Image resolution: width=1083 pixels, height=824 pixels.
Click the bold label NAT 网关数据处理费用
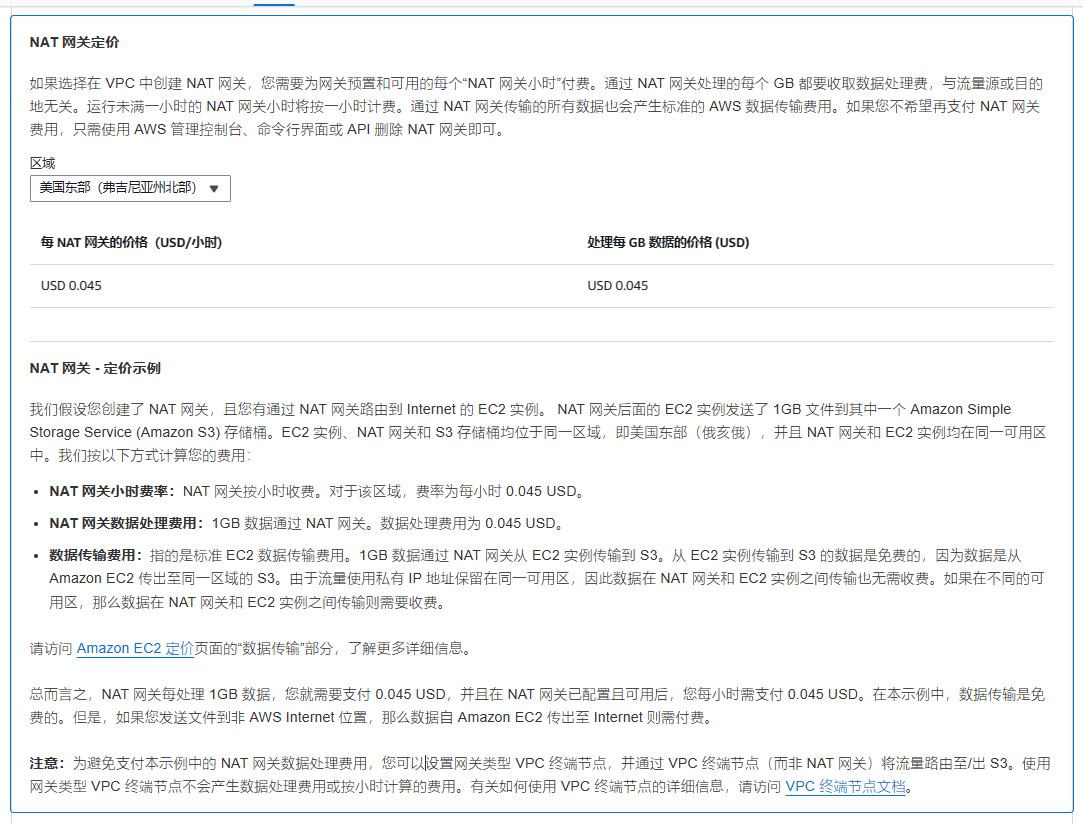127,524
